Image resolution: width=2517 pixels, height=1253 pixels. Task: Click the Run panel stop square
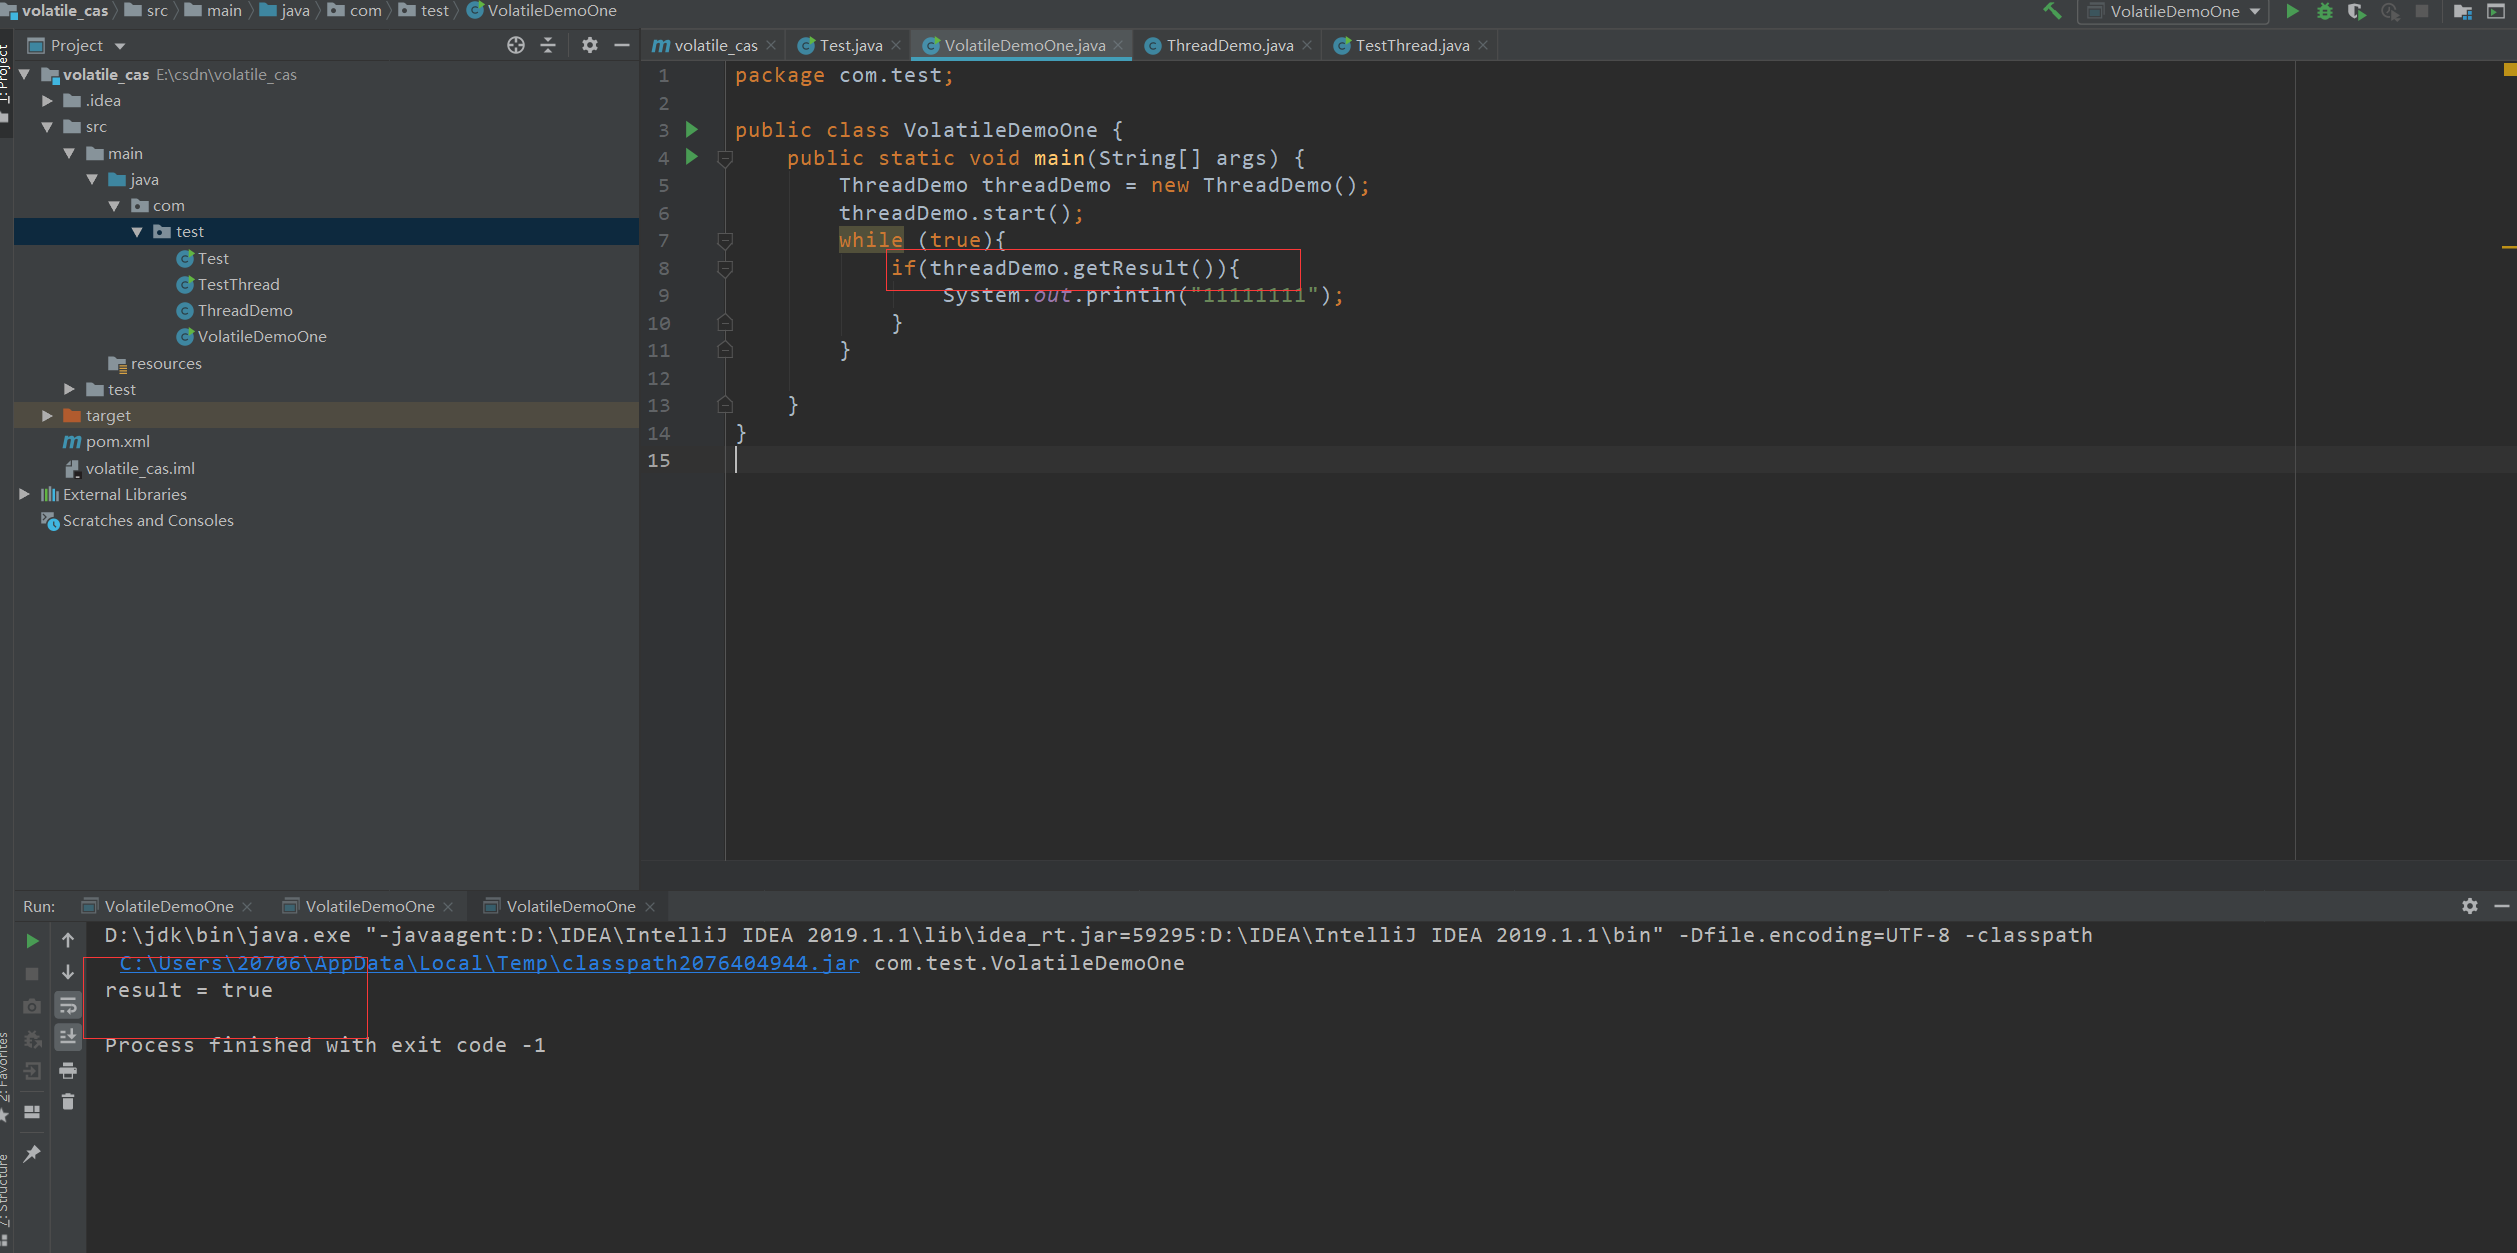tap(32, 973)
